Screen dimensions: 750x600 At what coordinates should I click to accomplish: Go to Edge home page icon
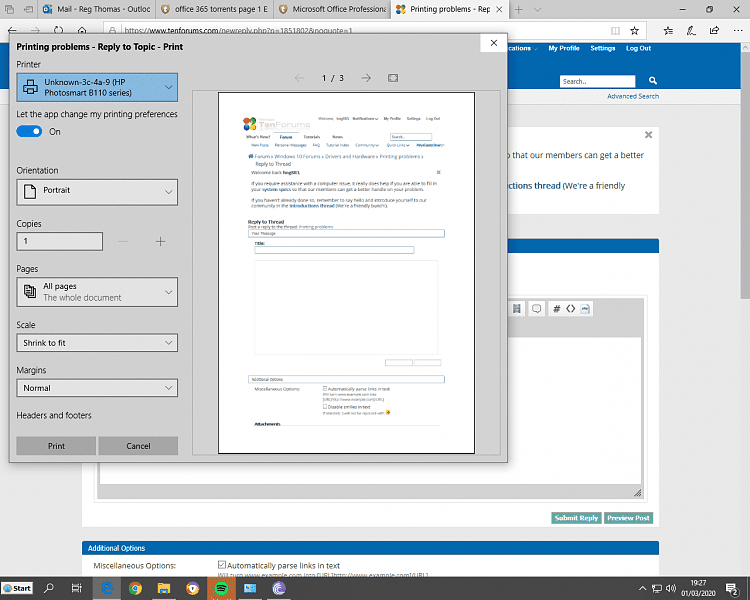pyautogui.click(x=82, y=31)
